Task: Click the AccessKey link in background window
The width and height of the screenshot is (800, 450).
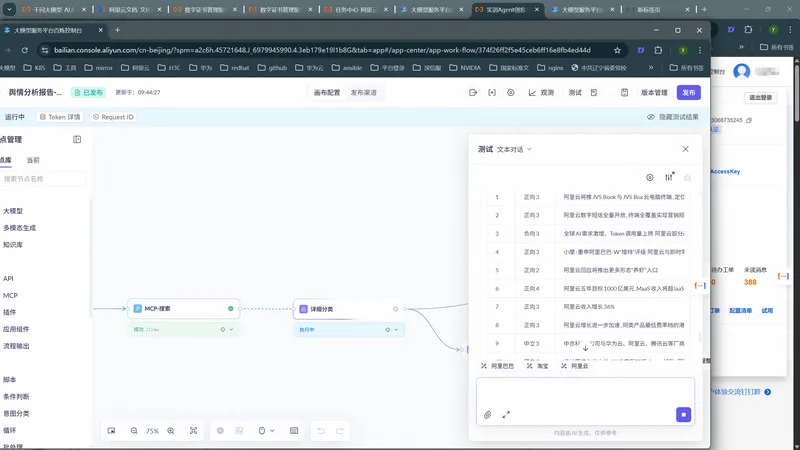Action: coord(724,171)
